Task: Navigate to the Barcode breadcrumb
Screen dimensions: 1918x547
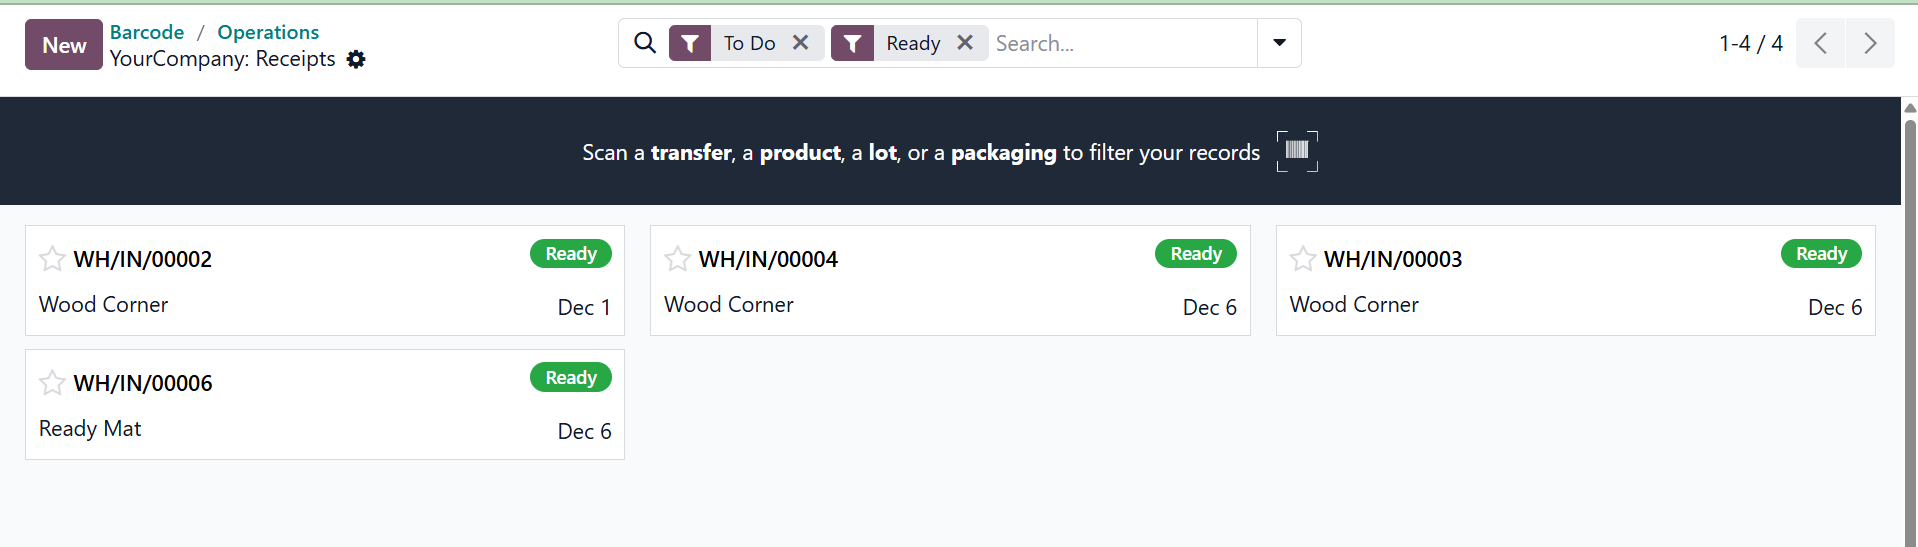Action: 147,32
